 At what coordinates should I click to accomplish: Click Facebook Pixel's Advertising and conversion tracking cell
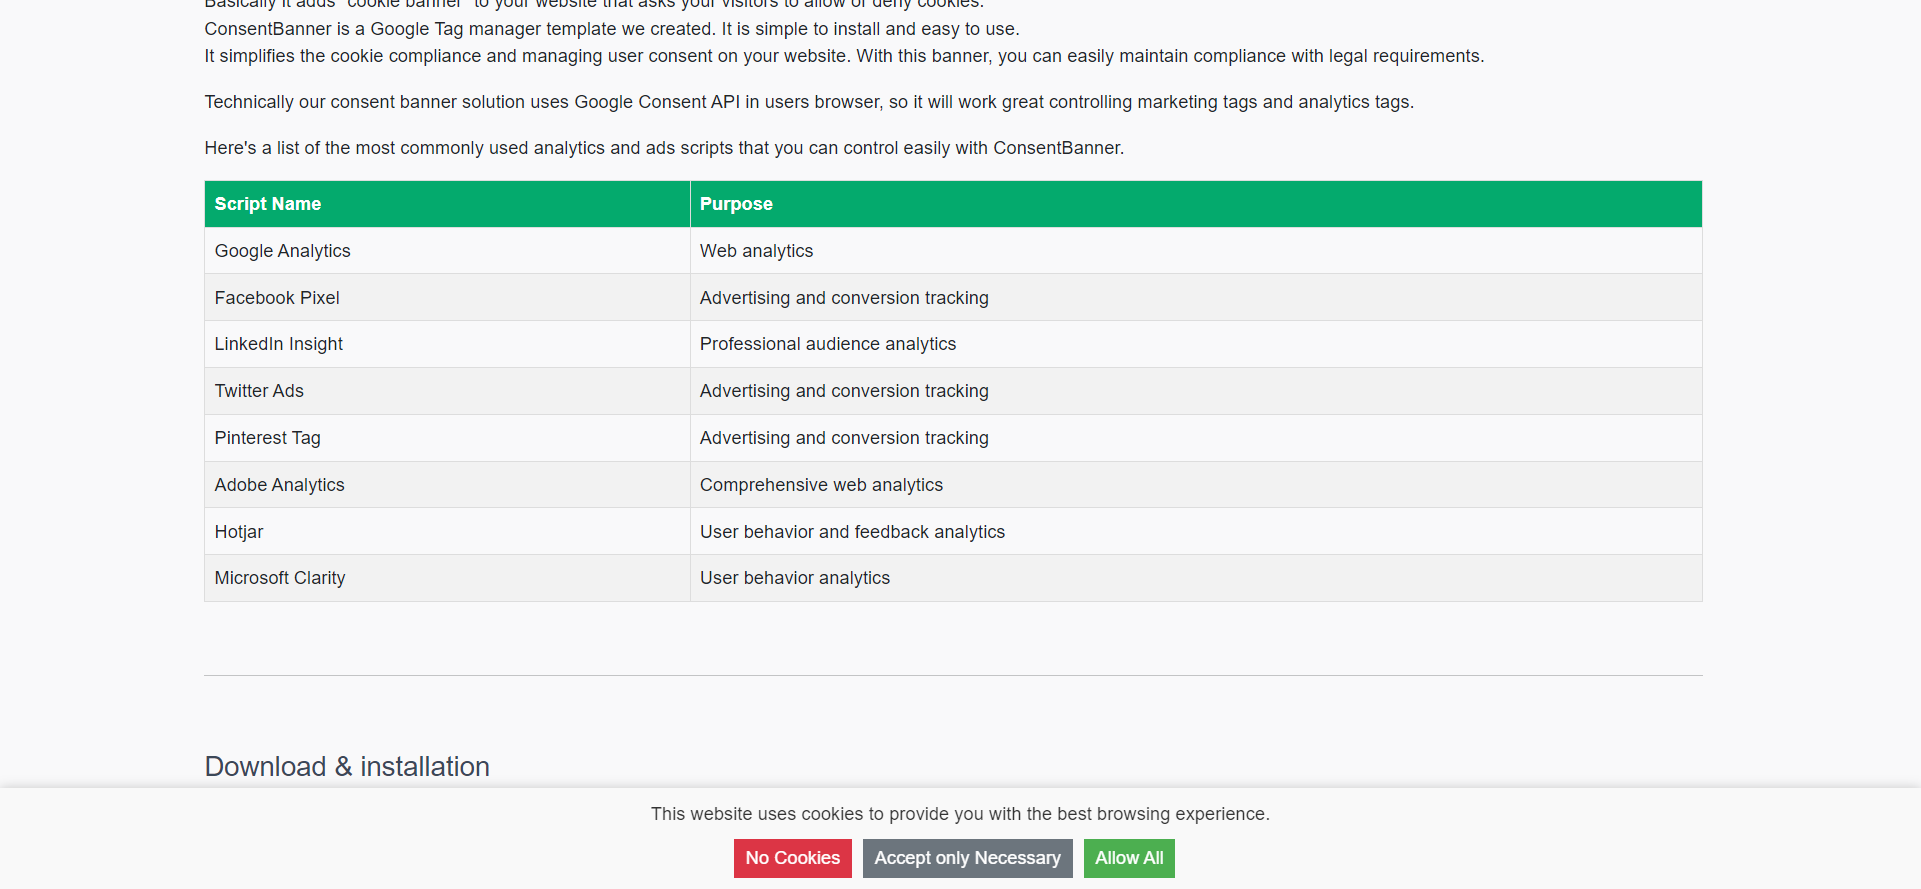(1196, 298)
